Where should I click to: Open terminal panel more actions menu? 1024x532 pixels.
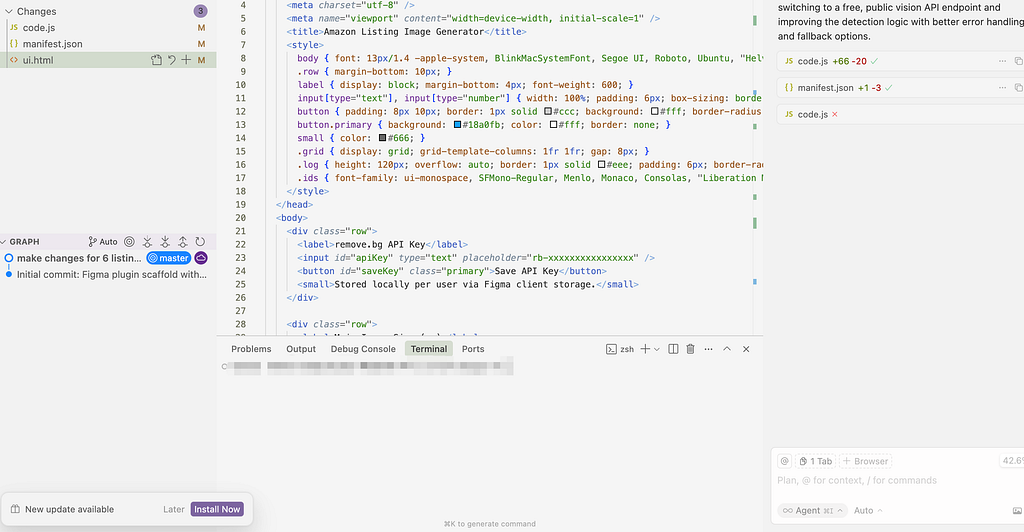709,349
